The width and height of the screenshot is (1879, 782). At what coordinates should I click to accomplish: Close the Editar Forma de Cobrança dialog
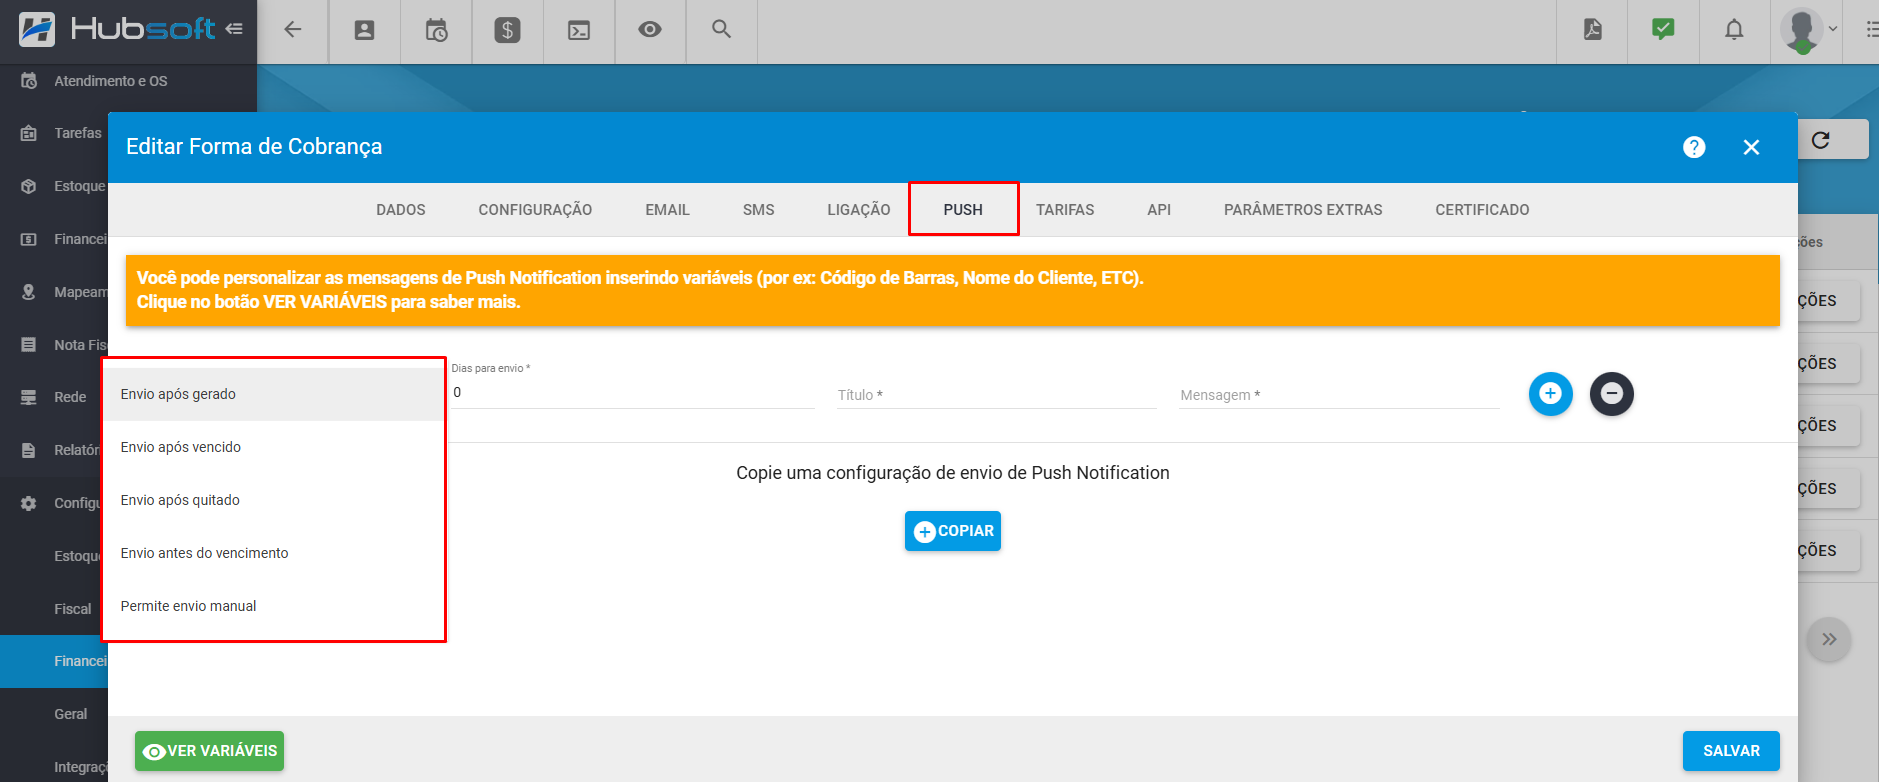pos(1751,147)
